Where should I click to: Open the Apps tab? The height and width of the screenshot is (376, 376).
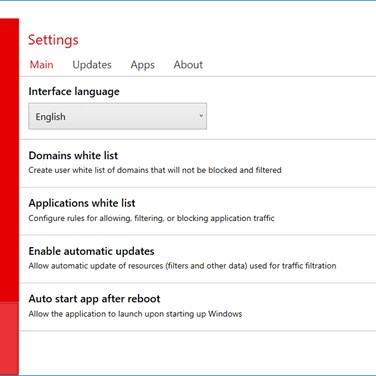point(143,65)
